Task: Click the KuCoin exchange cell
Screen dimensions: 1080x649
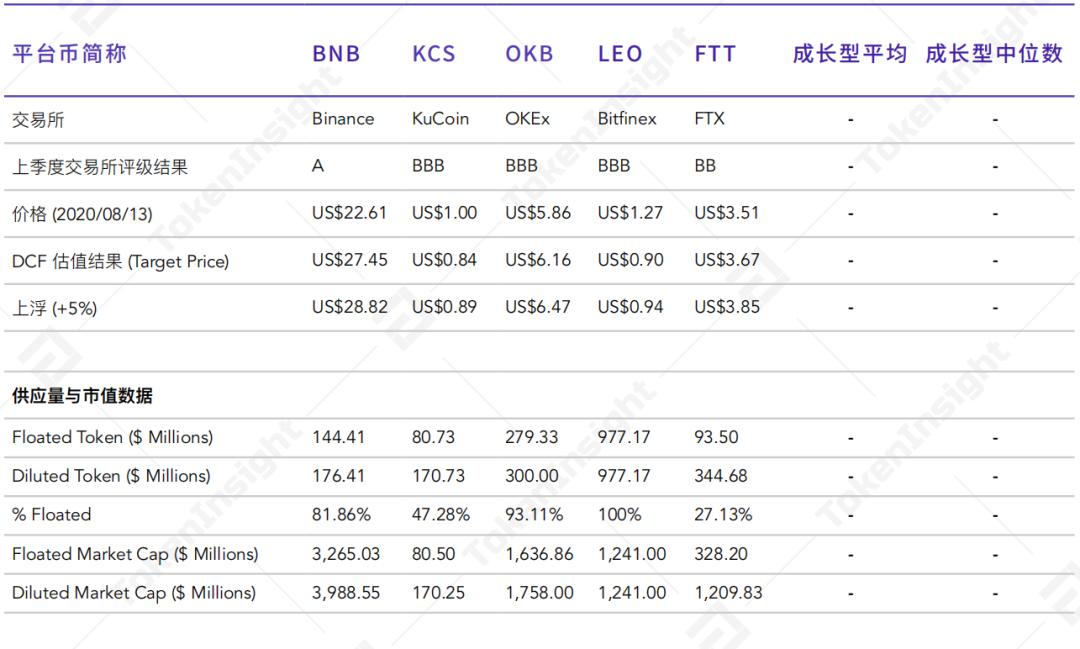Action: click(440, 119)
